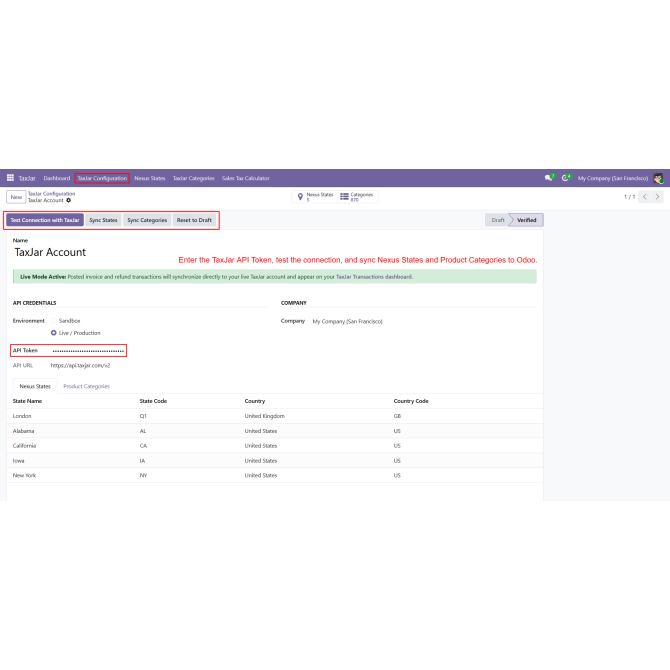Click the 1 / 1 record pager counter
This screenshot has height=670, width=670.
[x=629, y=197]
